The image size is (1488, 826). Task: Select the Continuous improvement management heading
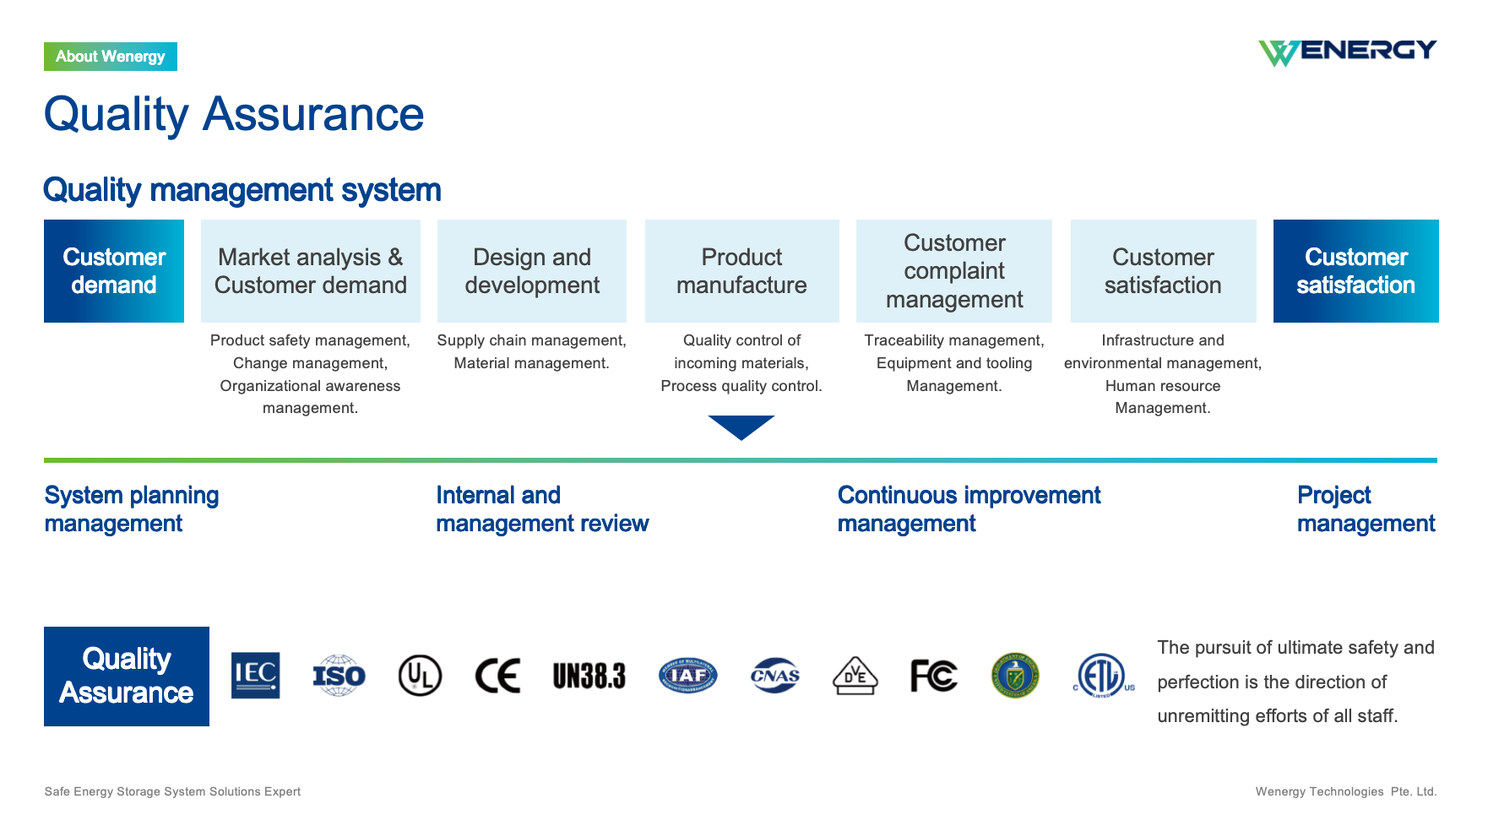968,509
